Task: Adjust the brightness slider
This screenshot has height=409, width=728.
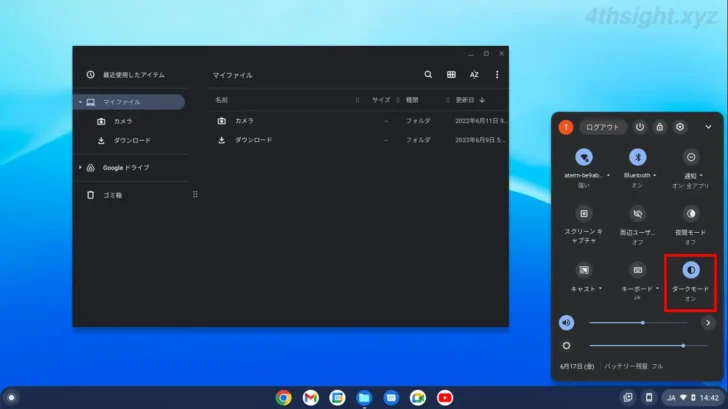Action: tap(649, 346)
